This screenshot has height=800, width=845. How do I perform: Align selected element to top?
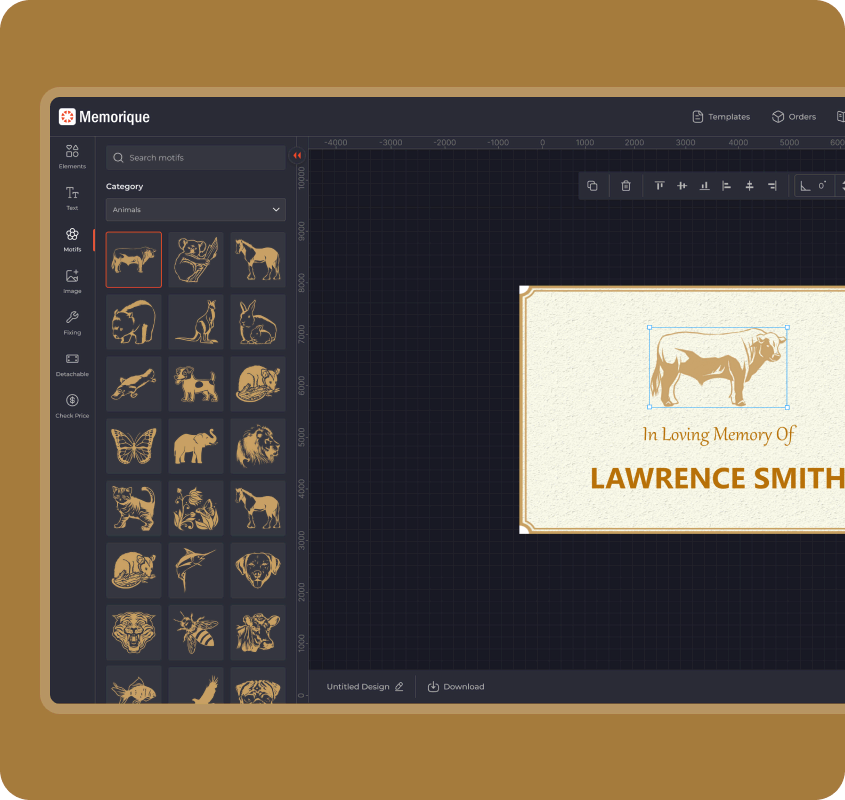point(659,186)
